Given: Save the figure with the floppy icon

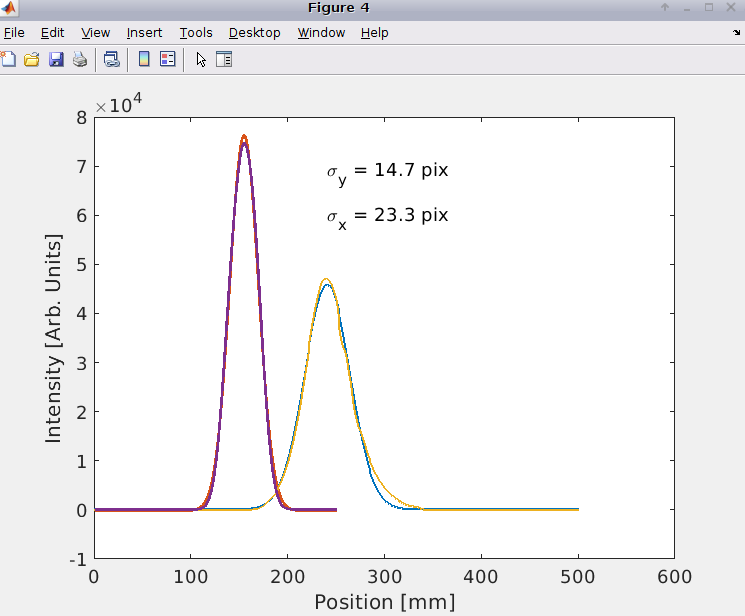Looking at the screenshot, I should click(x=56, y=59).
